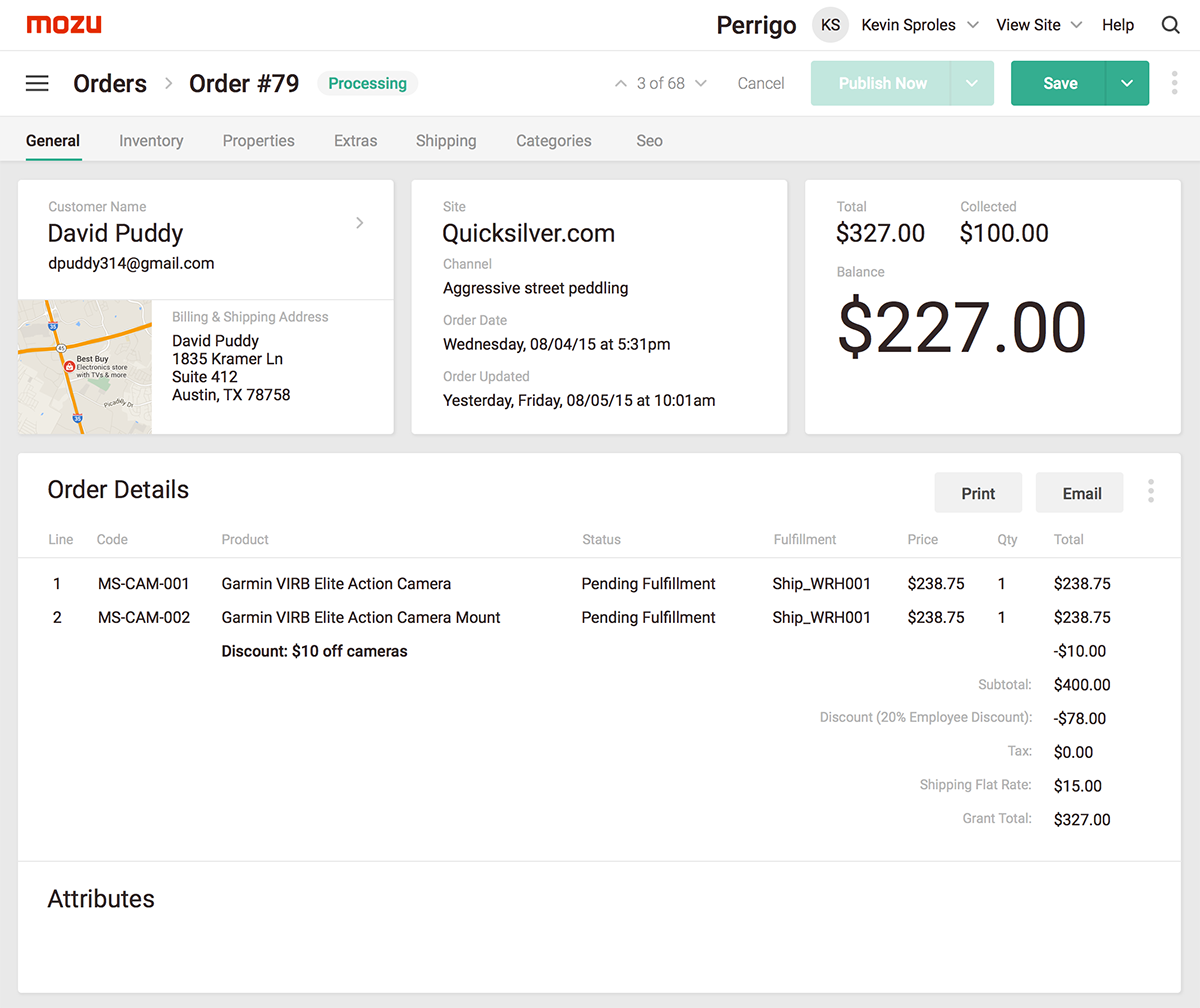This screenshot has height=1008, width=1200.
Task: Click the -$10.00 discount amount
Action: [1080, 651]
